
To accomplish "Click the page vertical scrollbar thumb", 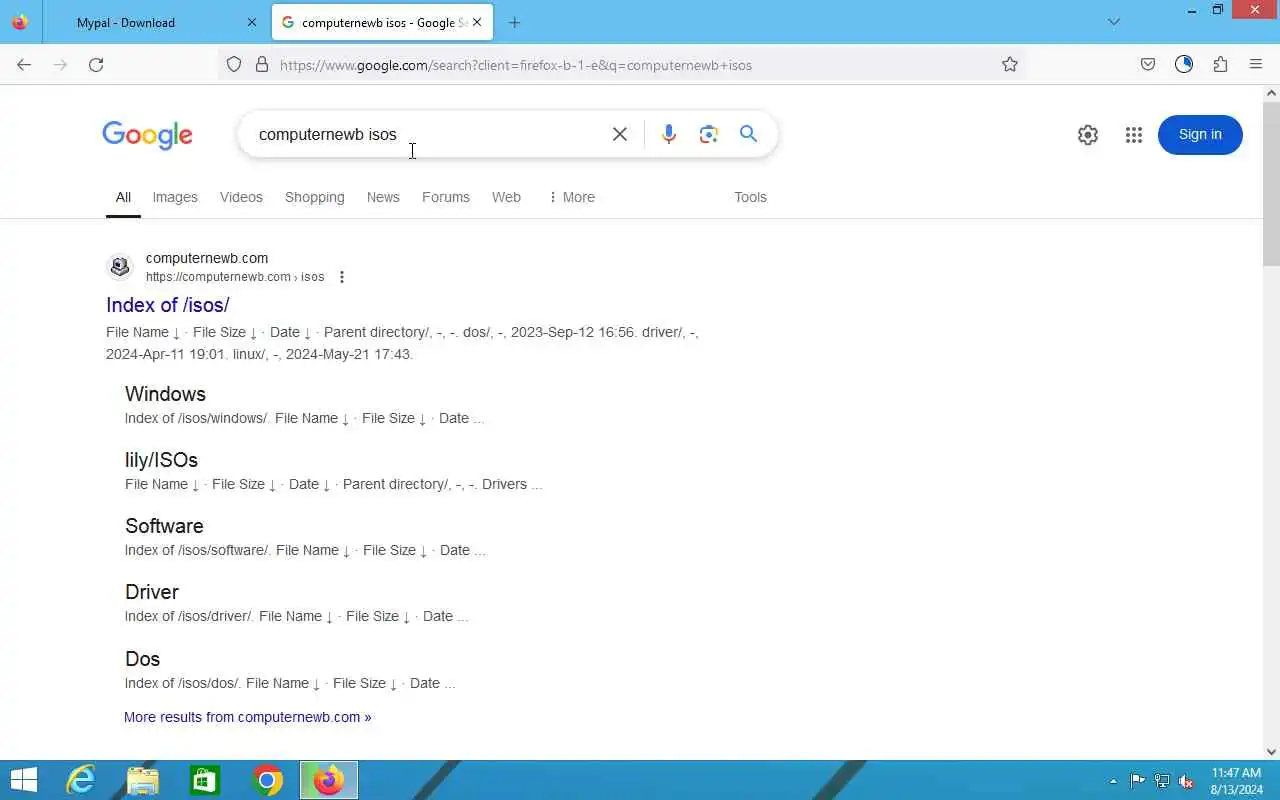I will (x=1271, y=184).
